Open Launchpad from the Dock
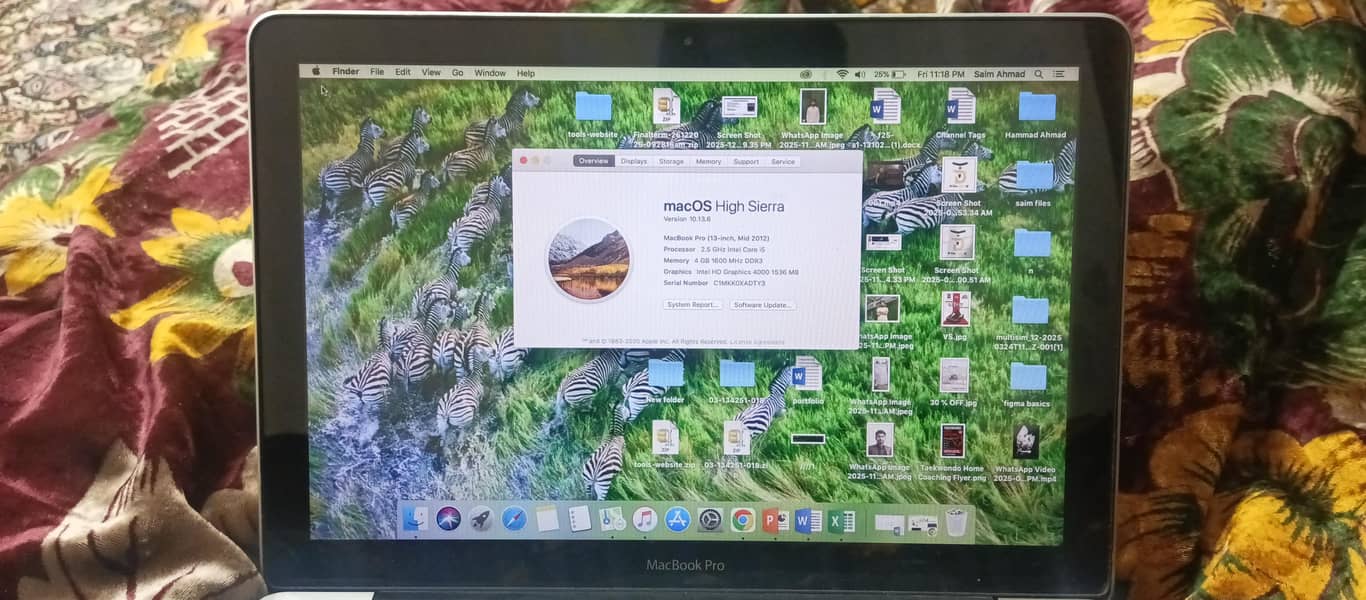This screenshot has height=600, width=1366. [480, 518]
